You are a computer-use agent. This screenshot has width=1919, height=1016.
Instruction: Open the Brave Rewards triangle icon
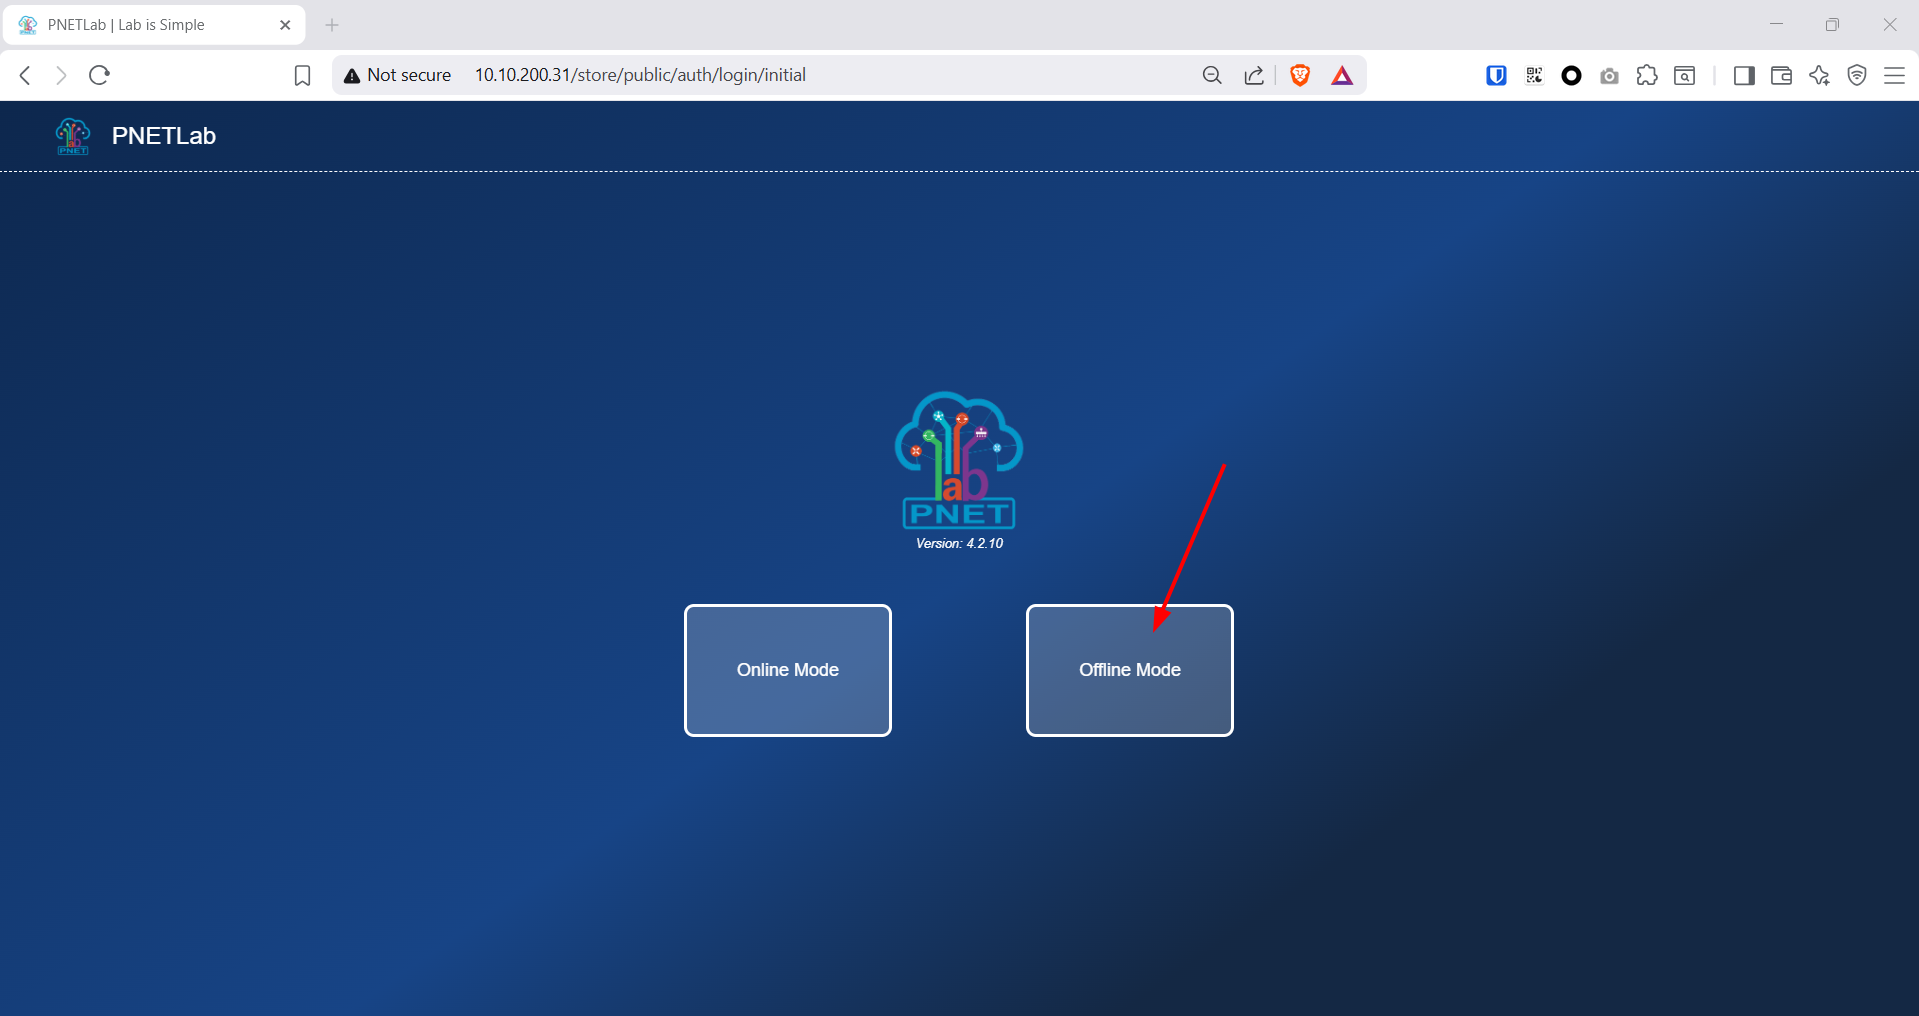(x=1342, y=75)
